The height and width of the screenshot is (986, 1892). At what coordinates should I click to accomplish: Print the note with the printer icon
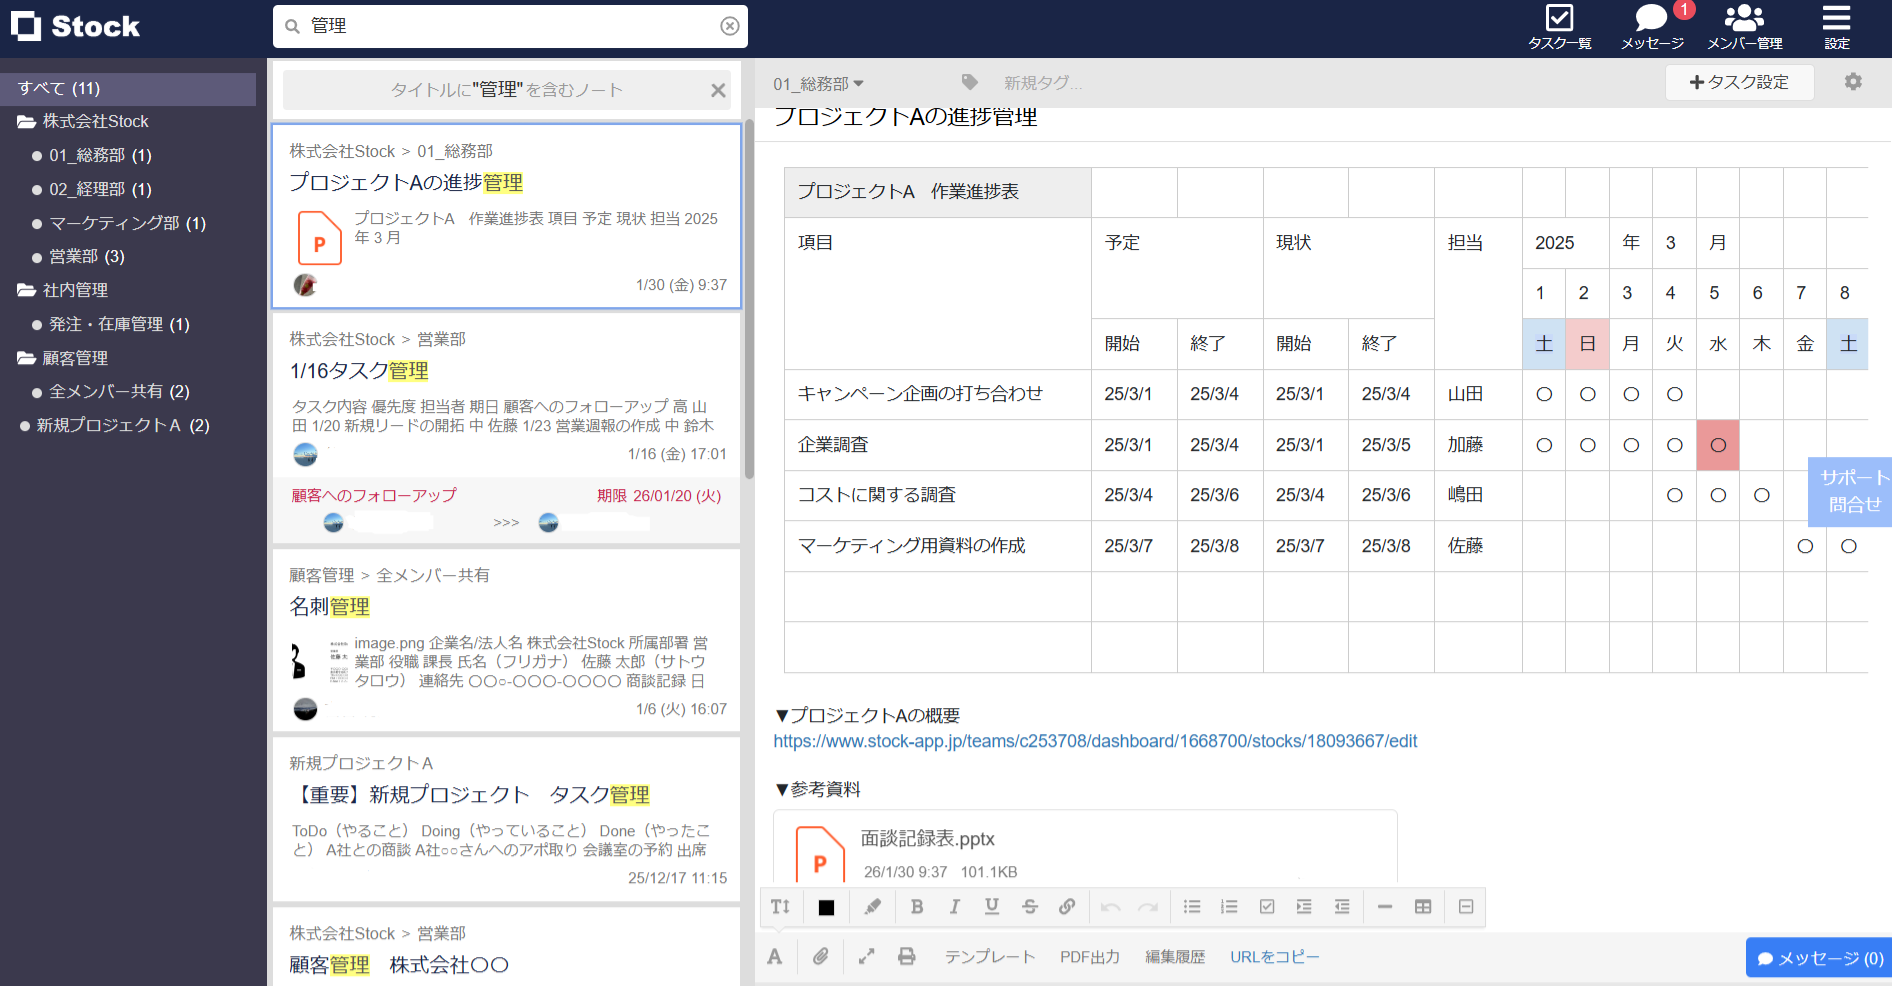point(906,957)
